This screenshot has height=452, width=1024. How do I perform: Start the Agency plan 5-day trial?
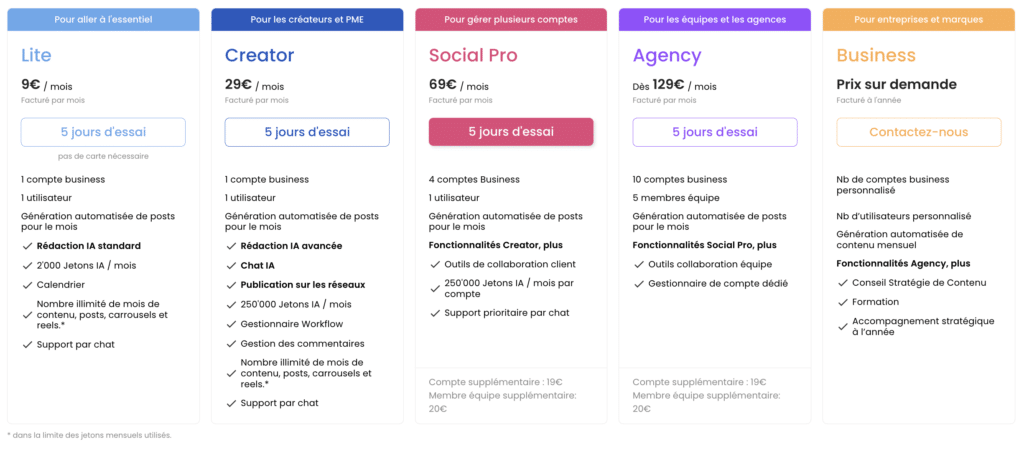715,132
